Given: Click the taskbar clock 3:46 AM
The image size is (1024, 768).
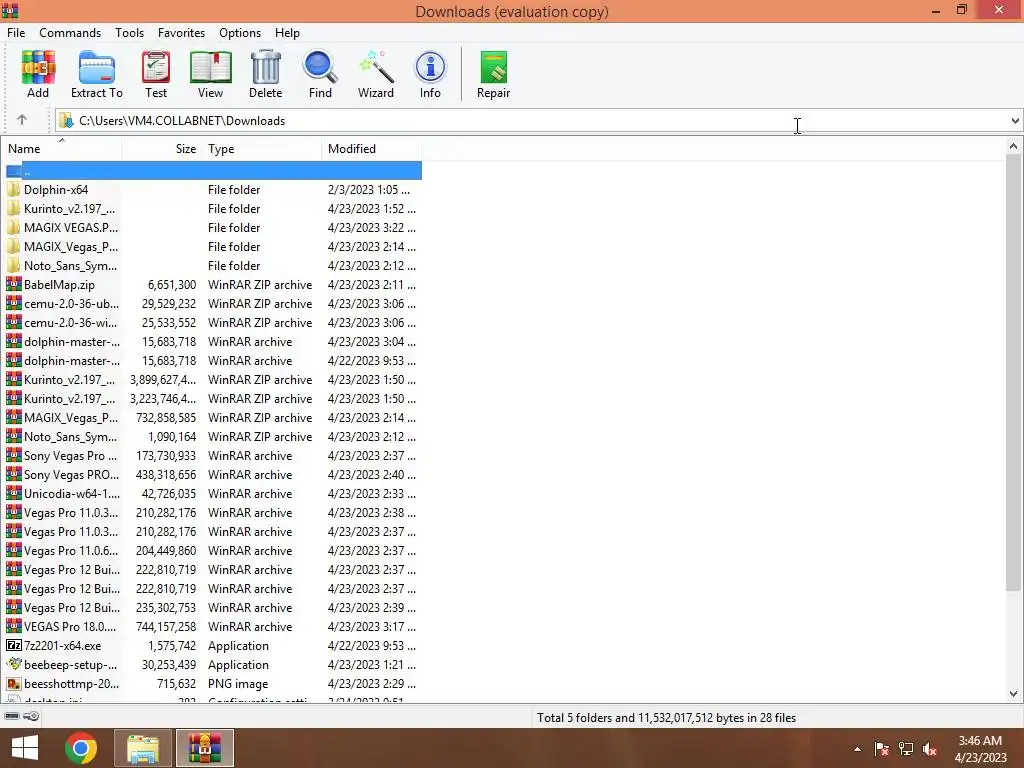Looking at the screenshot, I should pos(980,741).
